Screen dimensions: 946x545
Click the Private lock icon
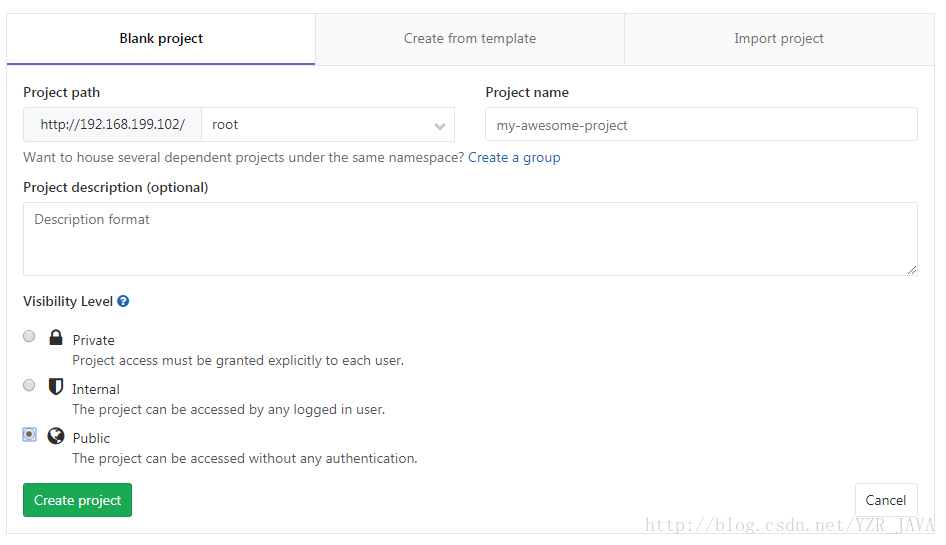56,337
